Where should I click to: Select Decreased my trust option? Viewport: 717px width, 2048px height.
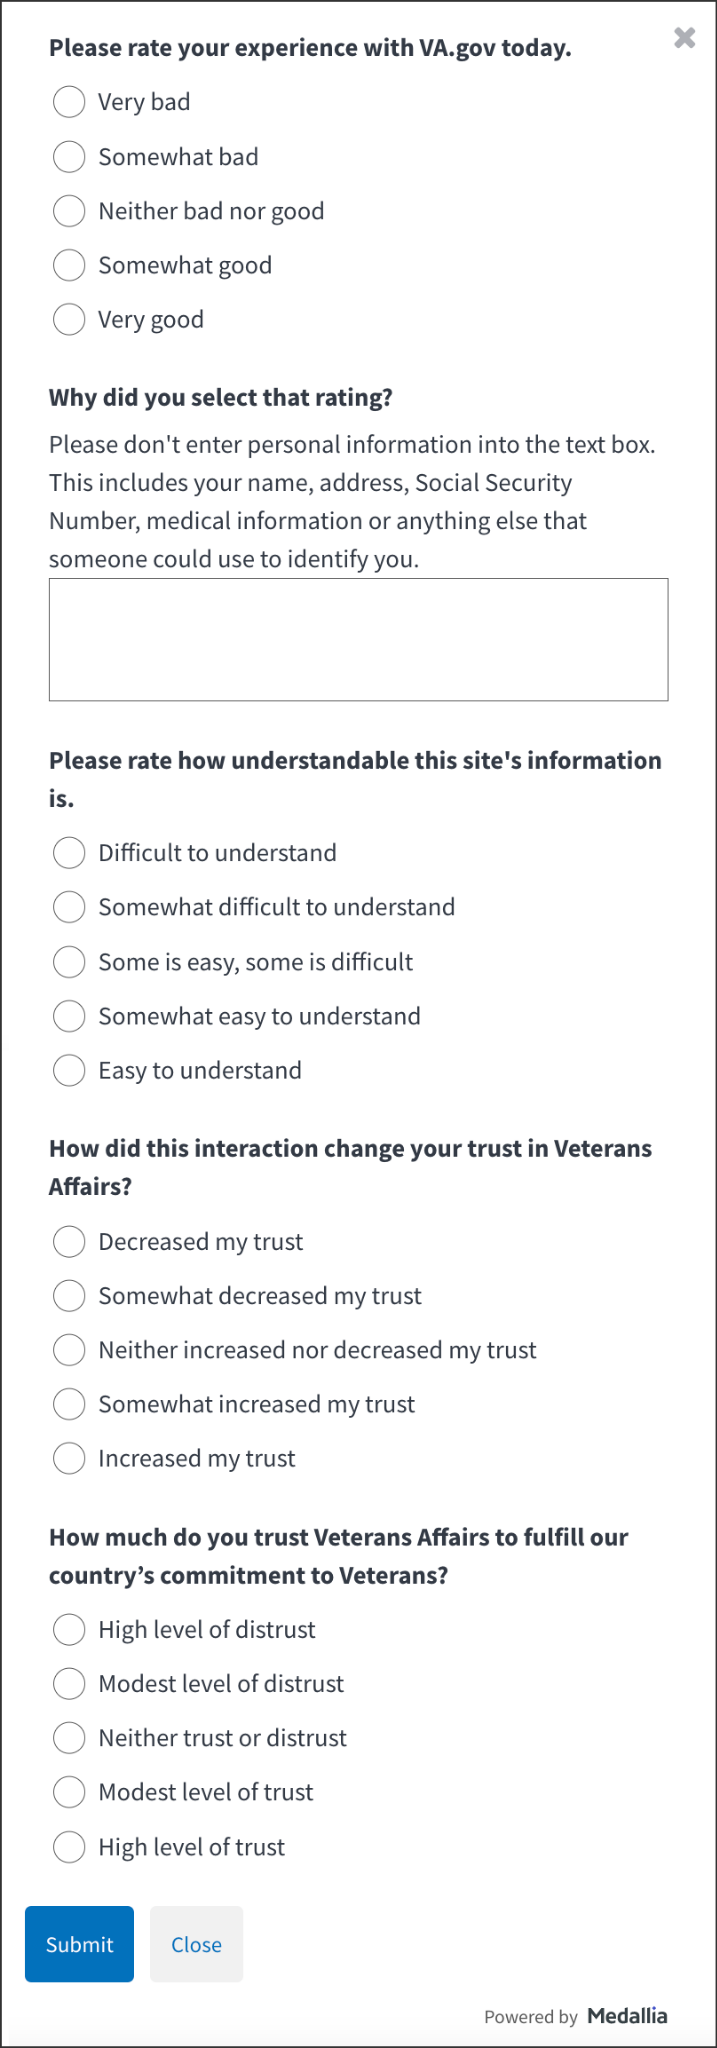pos(69,1242)
